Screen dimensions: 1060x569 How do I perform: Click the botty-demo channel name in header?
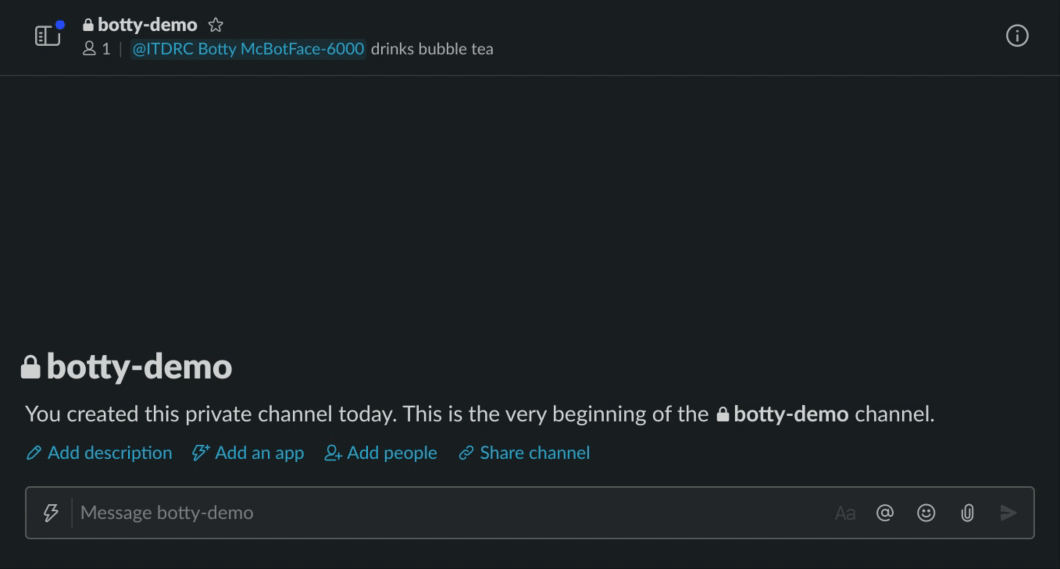coord(147,25)
